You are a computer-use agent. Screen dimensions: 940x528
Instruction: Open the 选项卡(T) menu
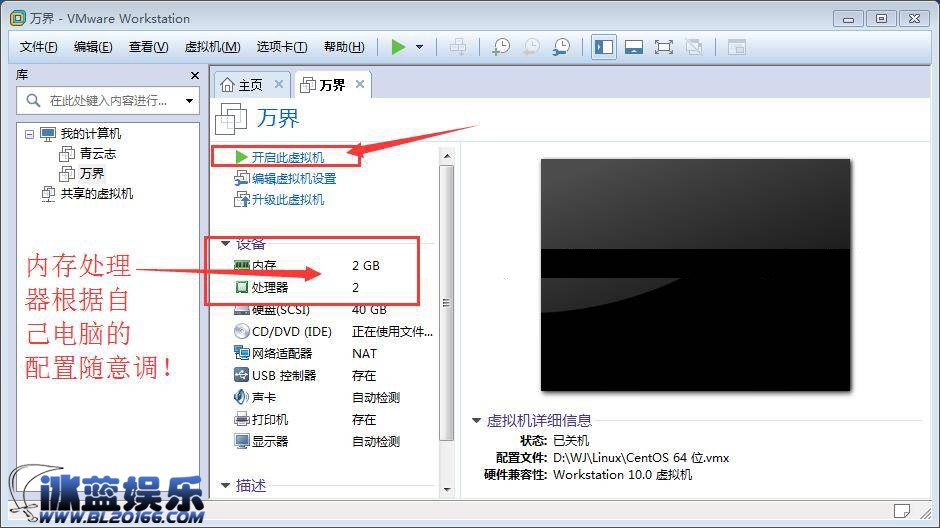pos(282,47)
